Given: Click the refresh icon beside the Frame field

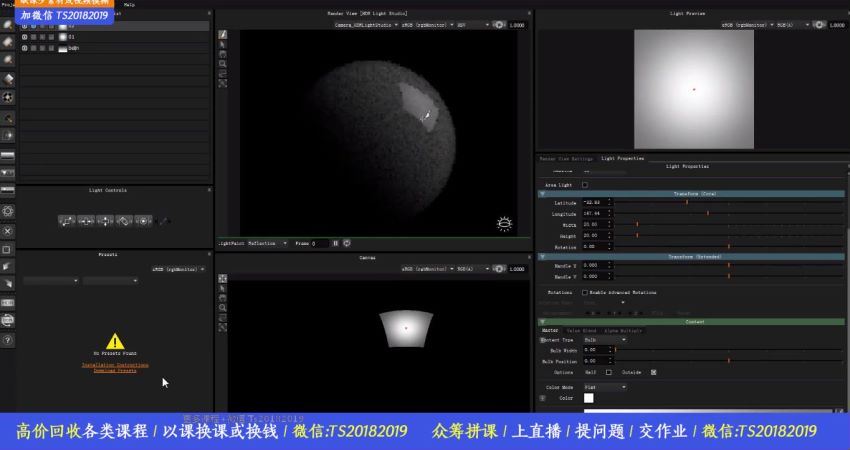Looking at the screenshot, I should 347,243.
